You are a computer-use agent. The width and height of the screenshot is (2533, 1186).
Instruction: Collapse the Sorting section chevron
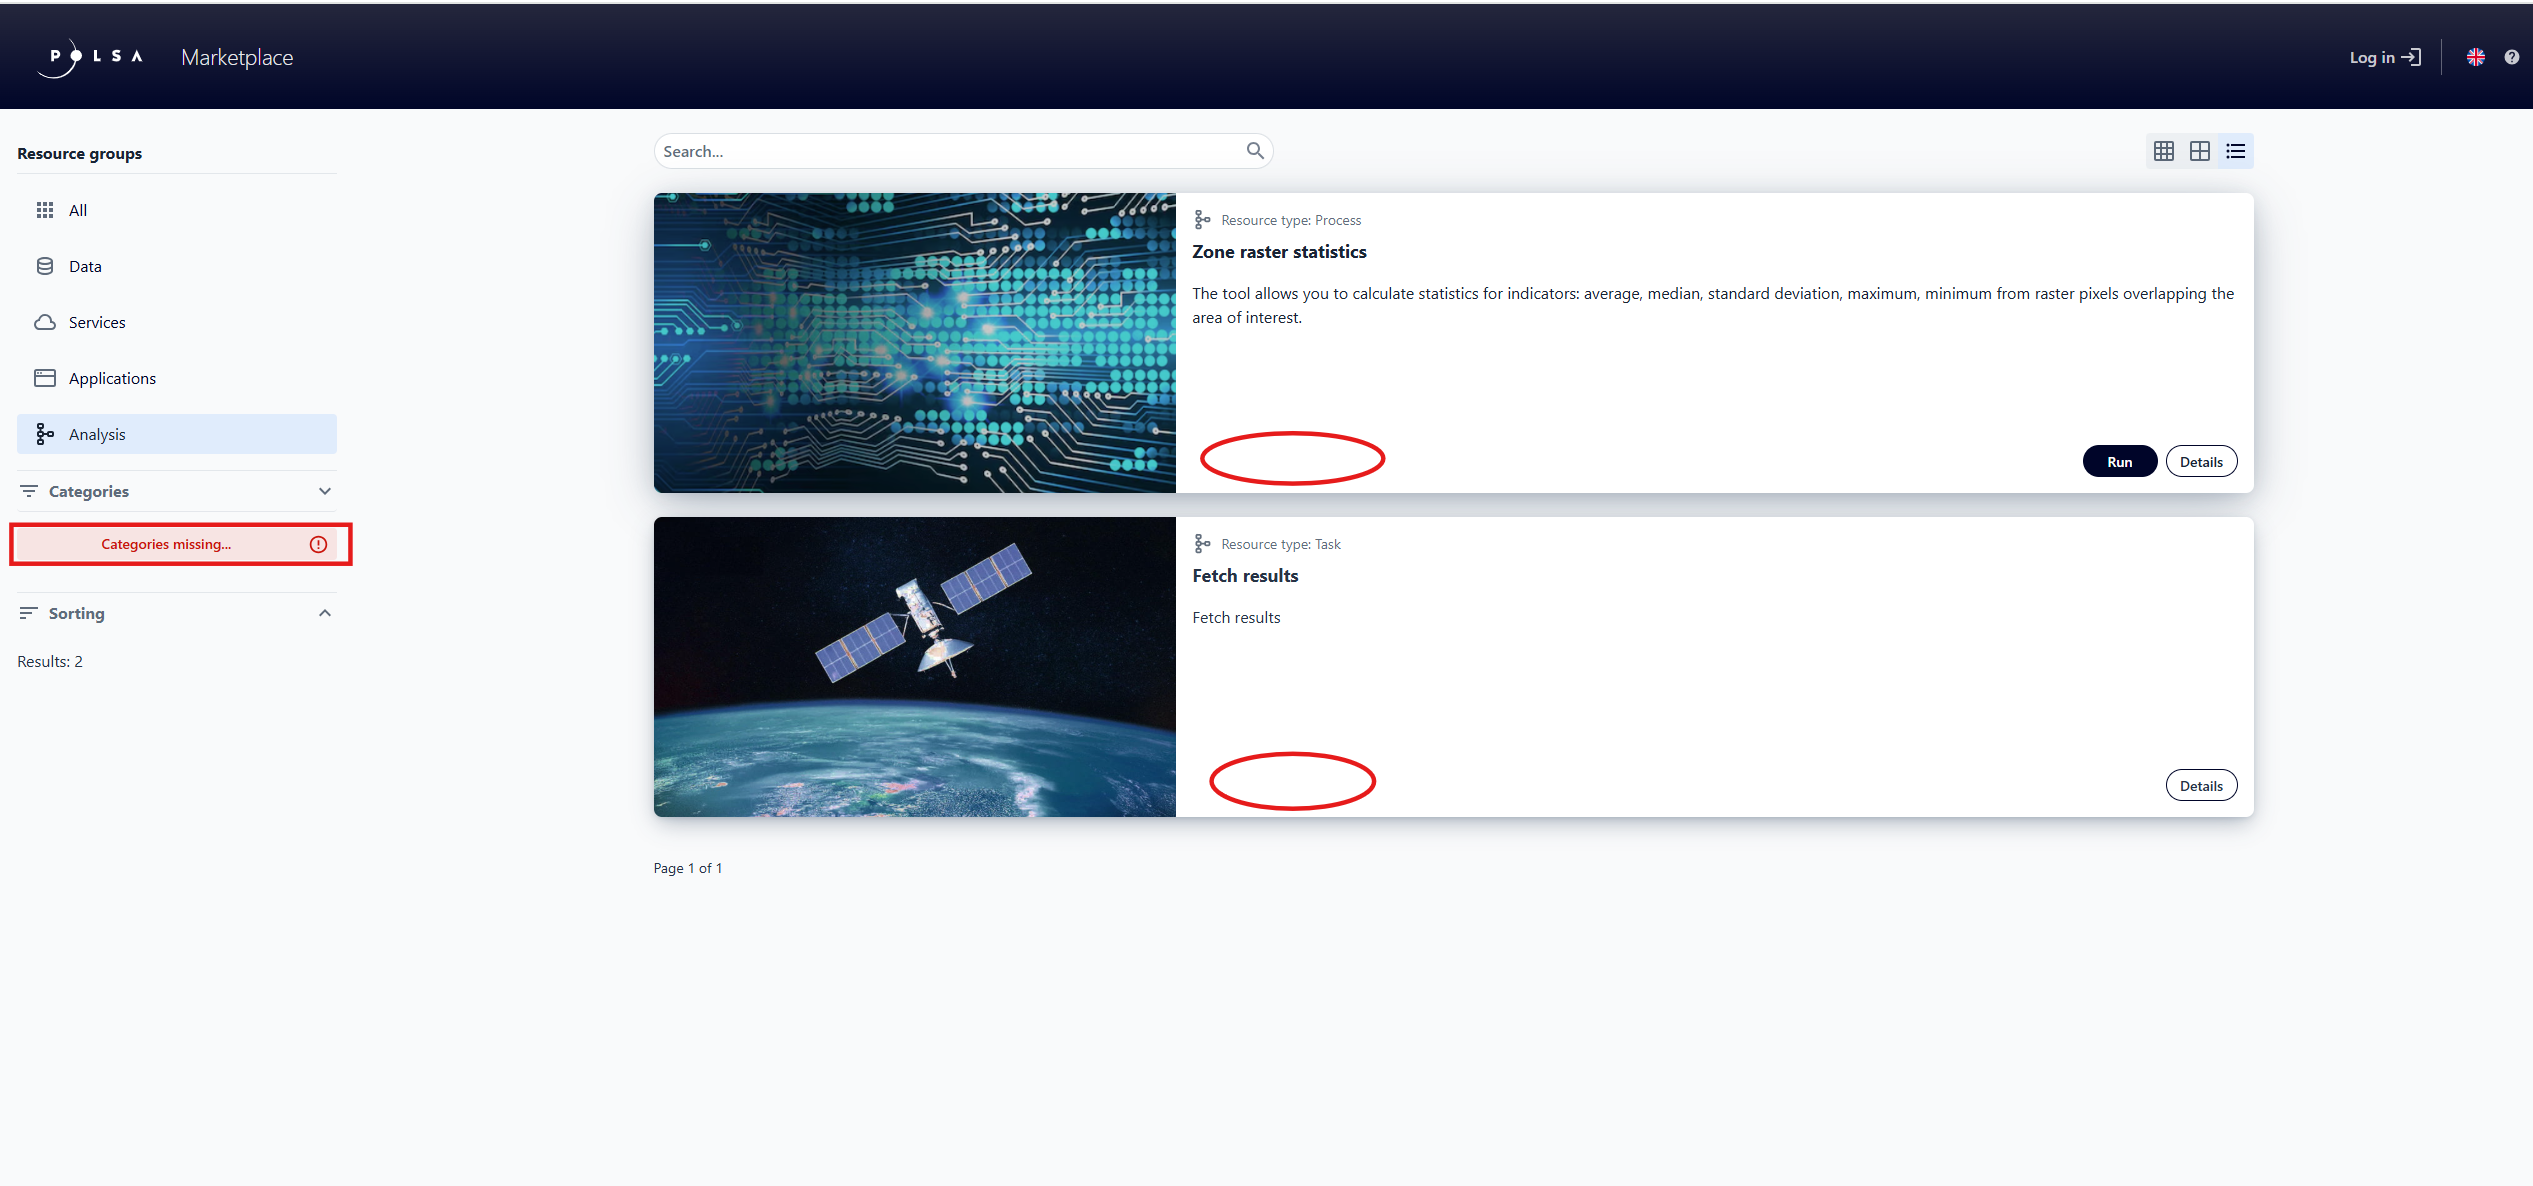pyautogui.click(x=324, y=613)
